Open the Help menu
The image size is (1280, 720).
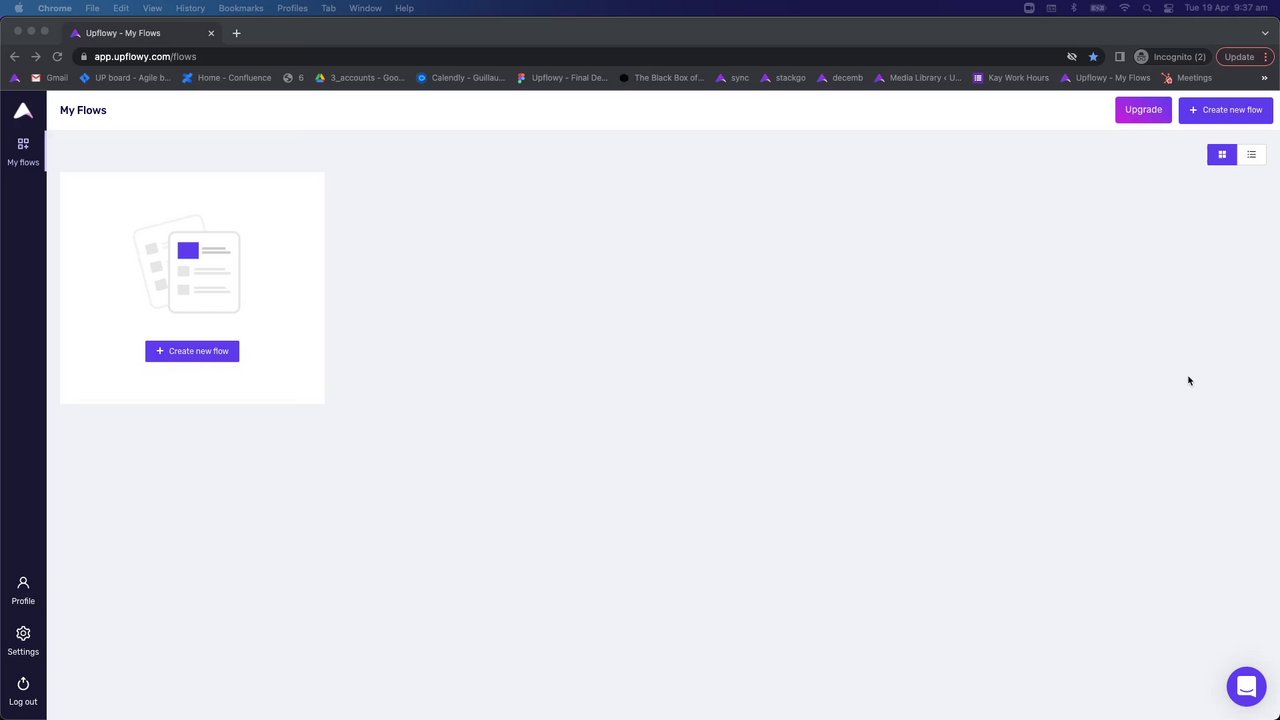[404, 8]
